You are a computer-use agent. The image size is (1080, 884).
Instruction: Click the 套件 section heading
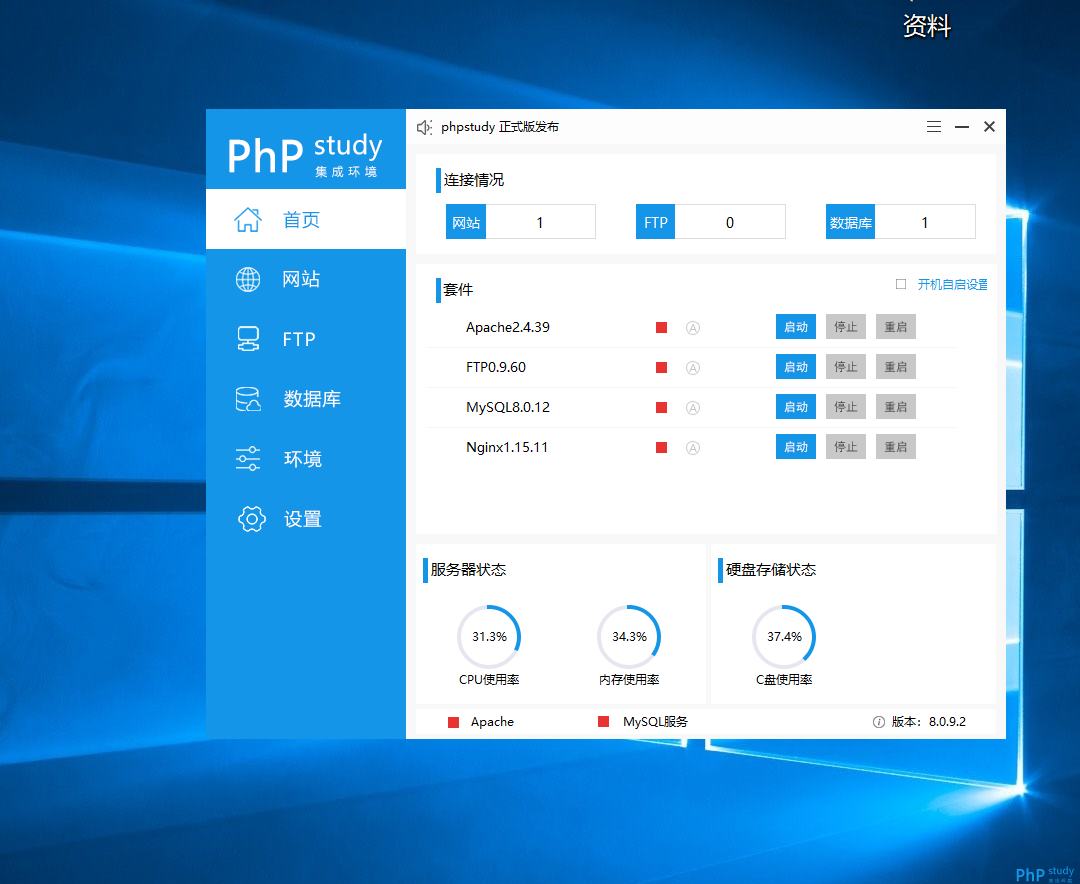click(x=458, y=290)
